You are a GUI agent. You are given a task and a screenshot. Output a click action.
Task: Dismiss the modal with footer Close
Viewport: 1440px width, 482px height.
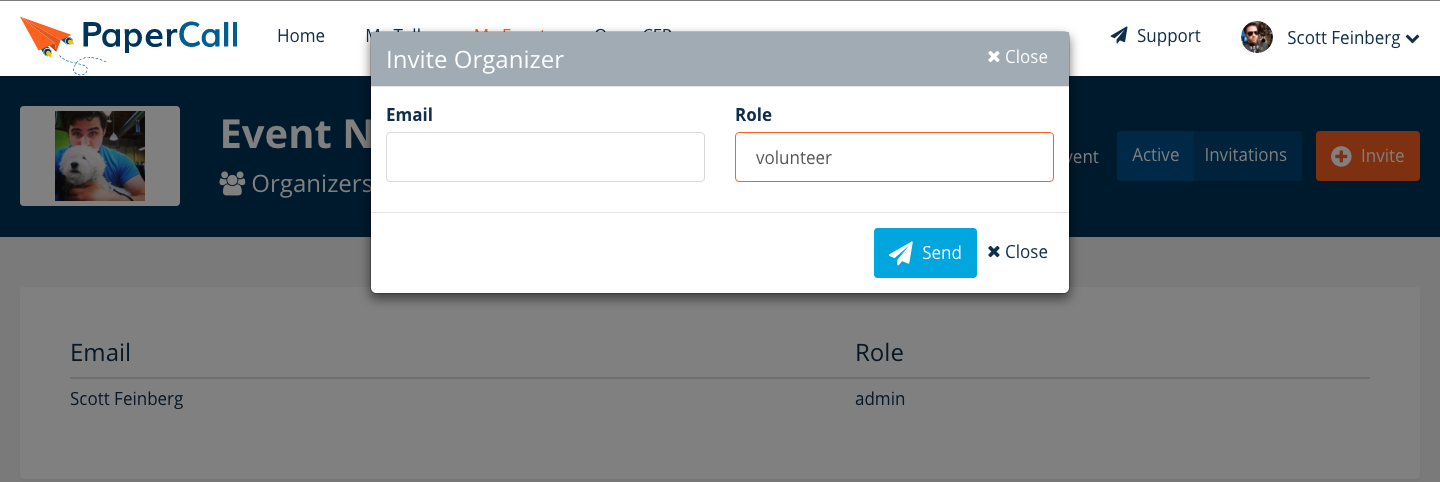(1017, 252)
